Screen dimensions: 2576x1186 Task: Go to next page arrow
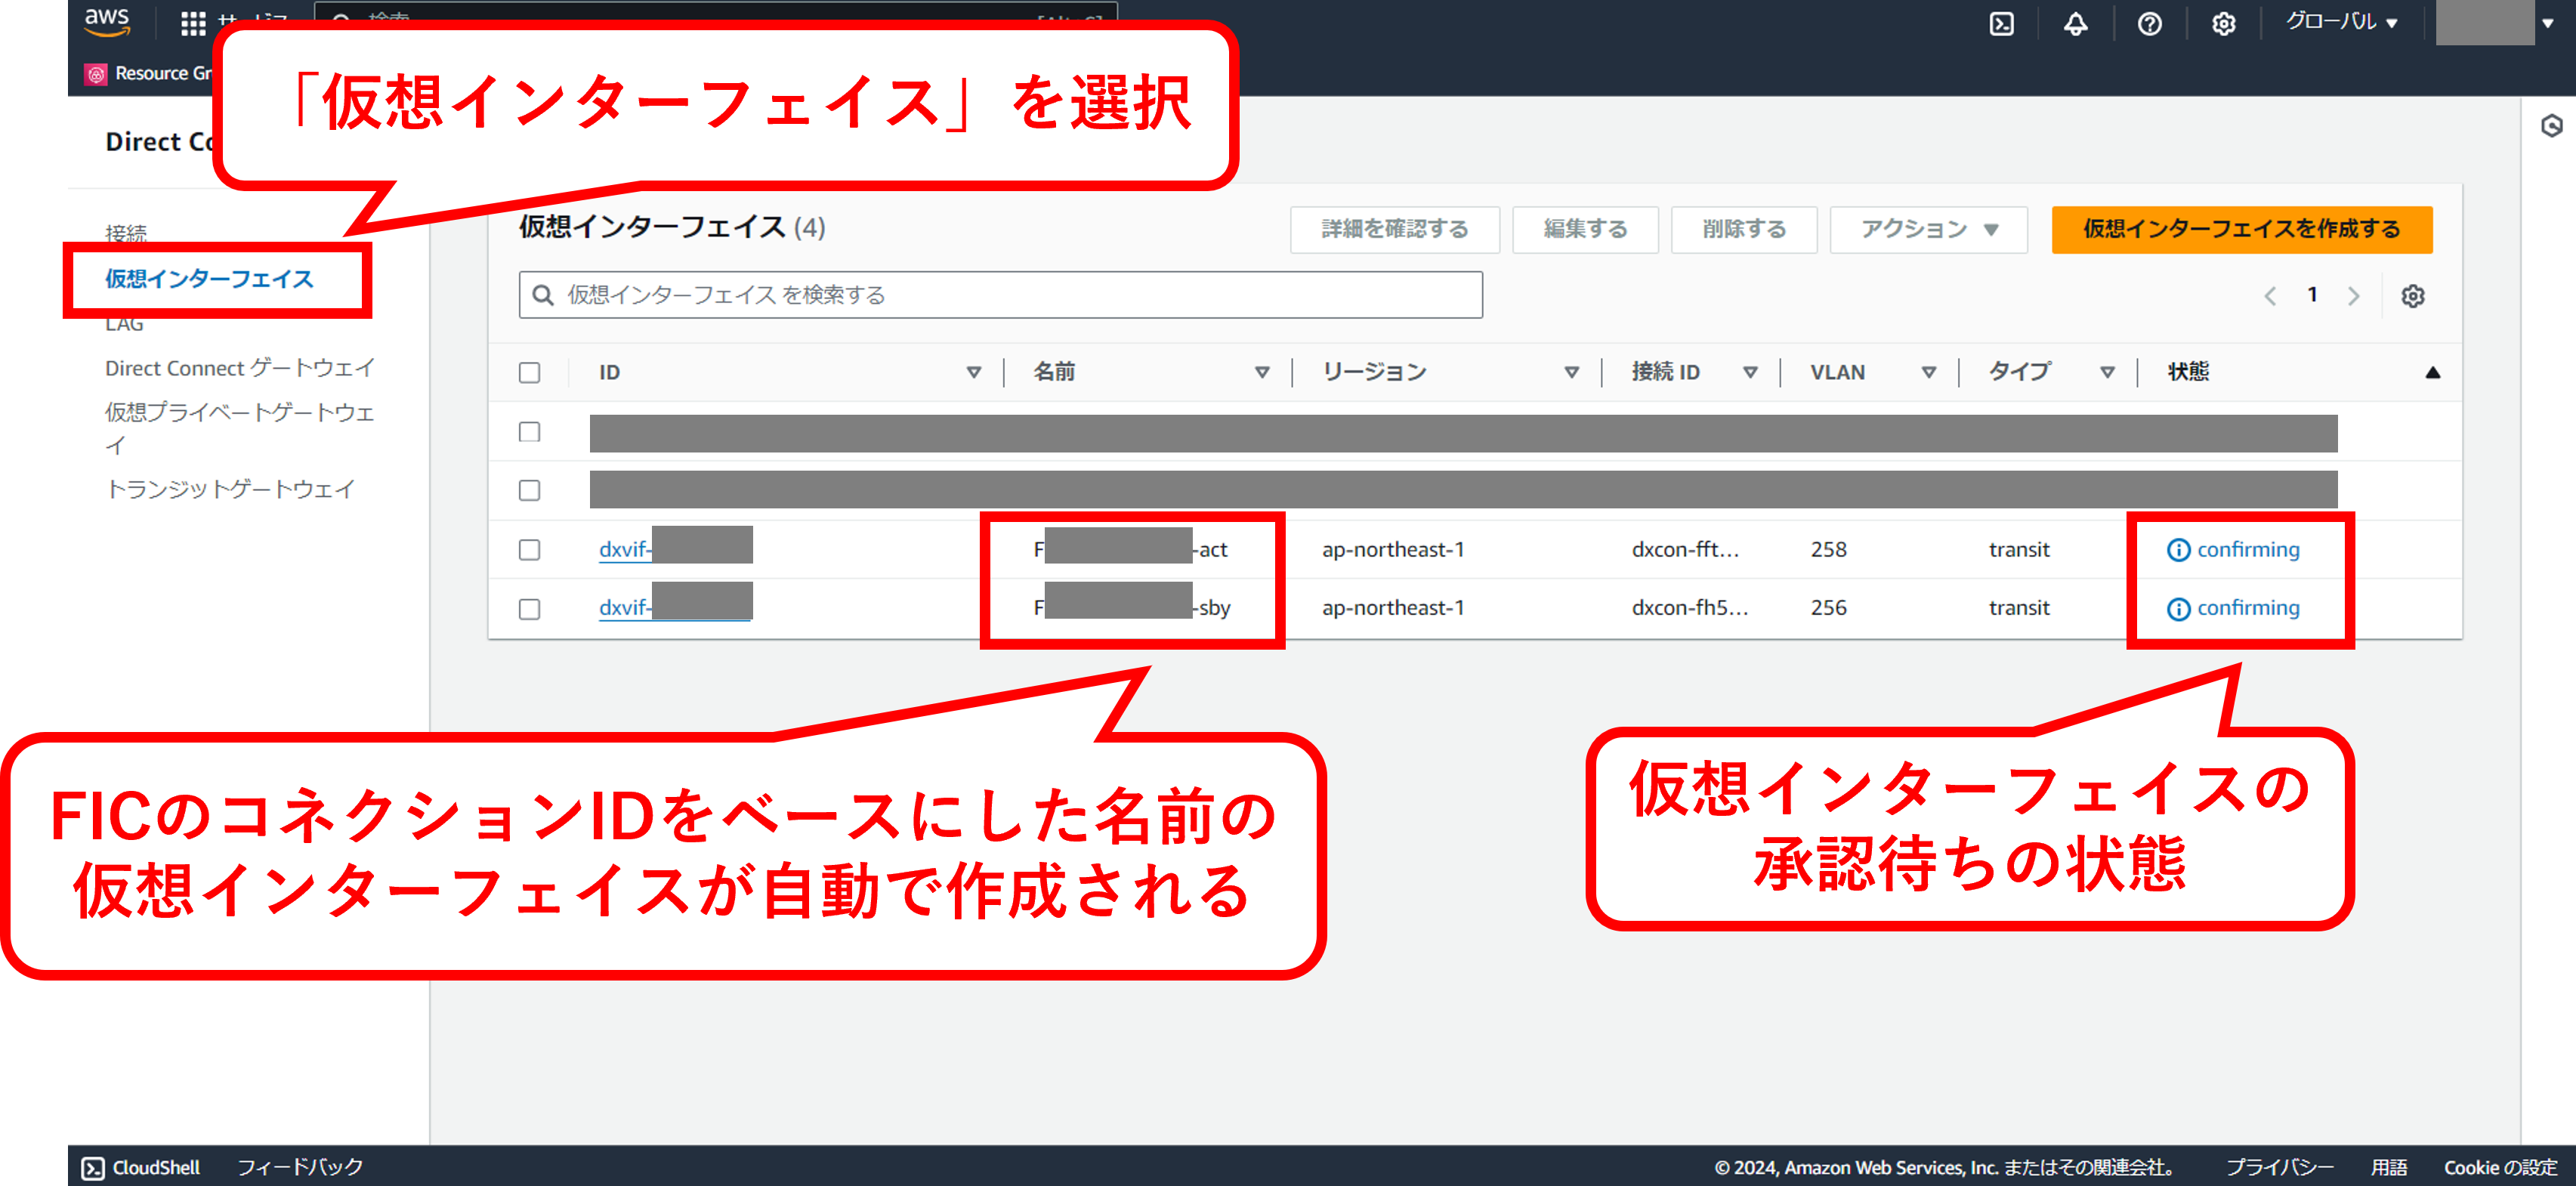pos(2354,296)
